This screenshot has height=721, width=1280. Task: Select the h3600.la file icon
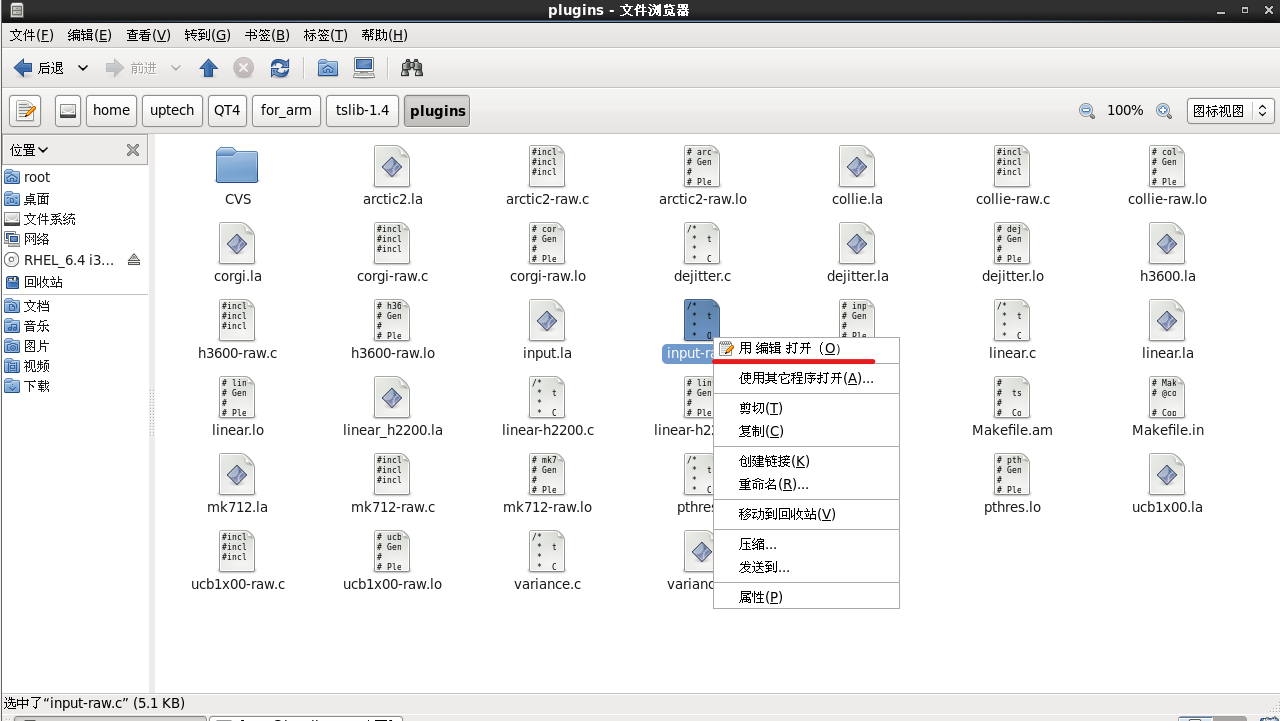click(x=1167, y=242)
